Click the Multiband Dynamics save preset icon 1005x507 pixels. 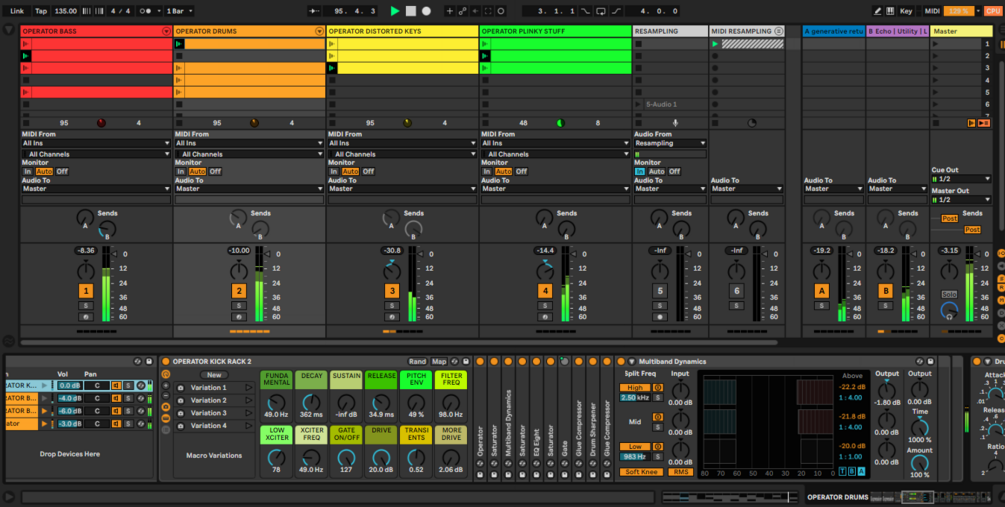[x=933, y=362]
